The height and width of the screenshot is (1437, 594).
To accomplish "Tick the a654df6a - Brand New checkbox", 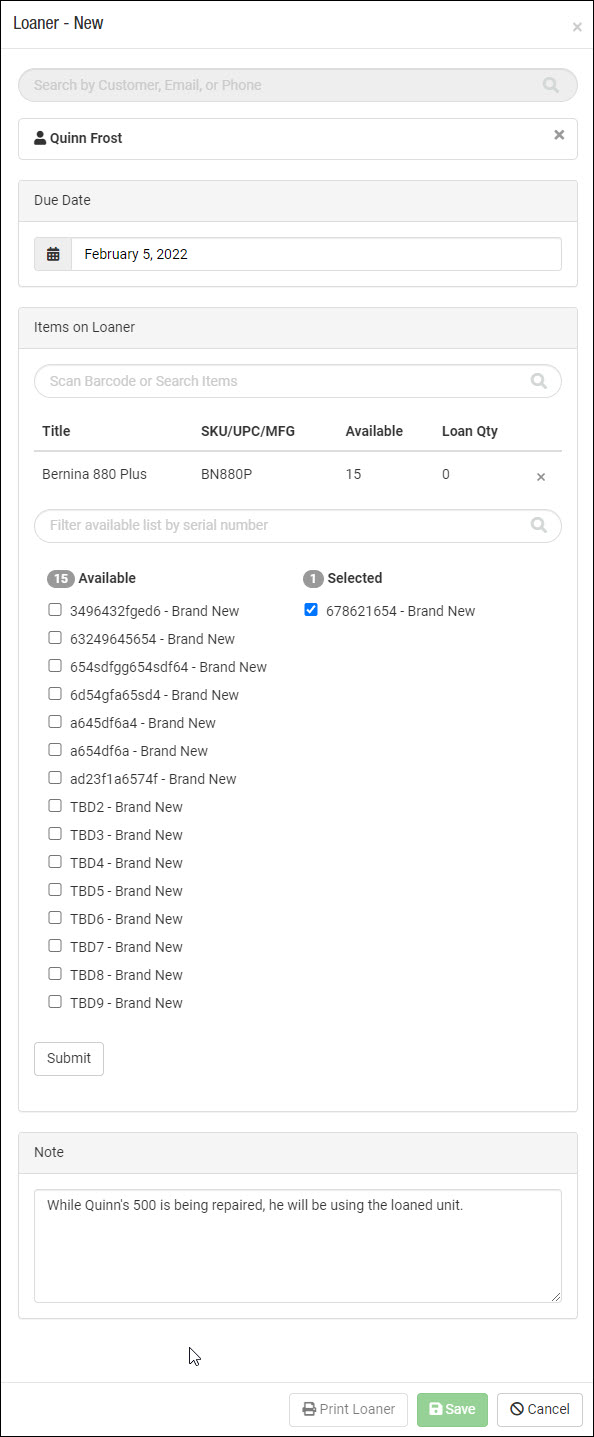I will [55, 750].
